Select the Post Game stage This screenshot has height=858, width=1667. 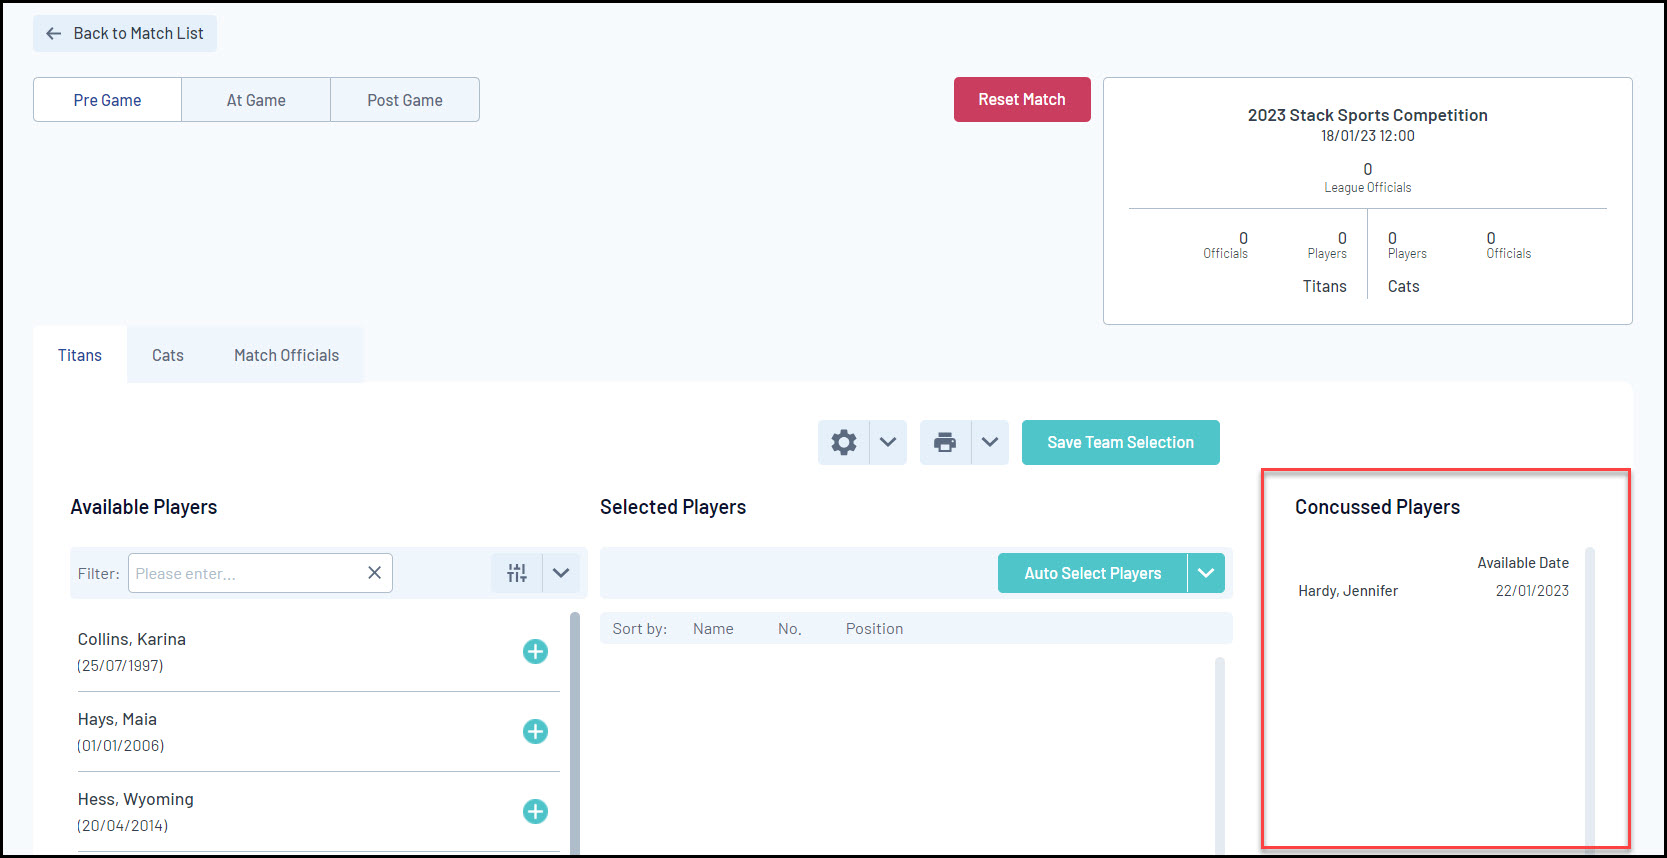405,100
